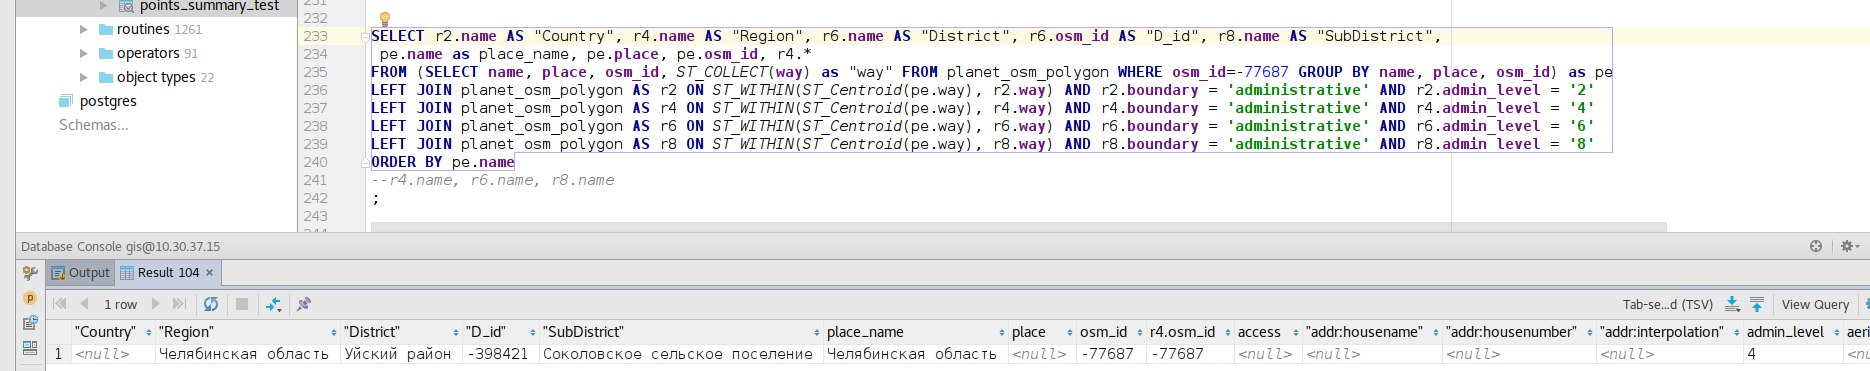Click the console history icon with clock

point(30,323)
